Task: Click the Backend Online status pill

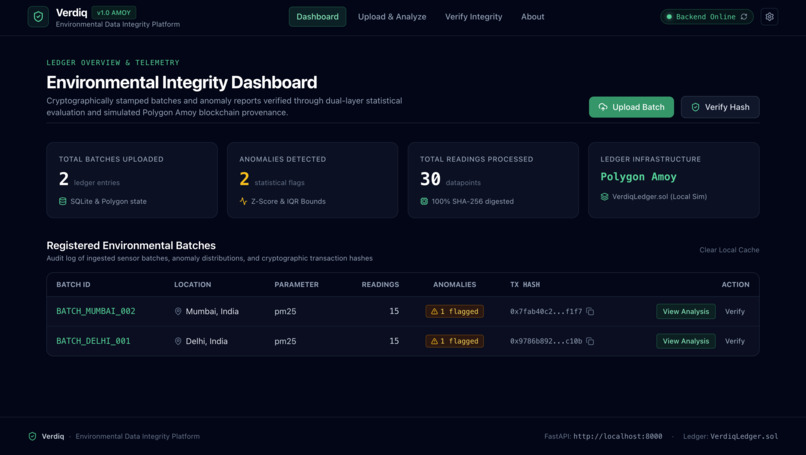Action: coord(707,16)
